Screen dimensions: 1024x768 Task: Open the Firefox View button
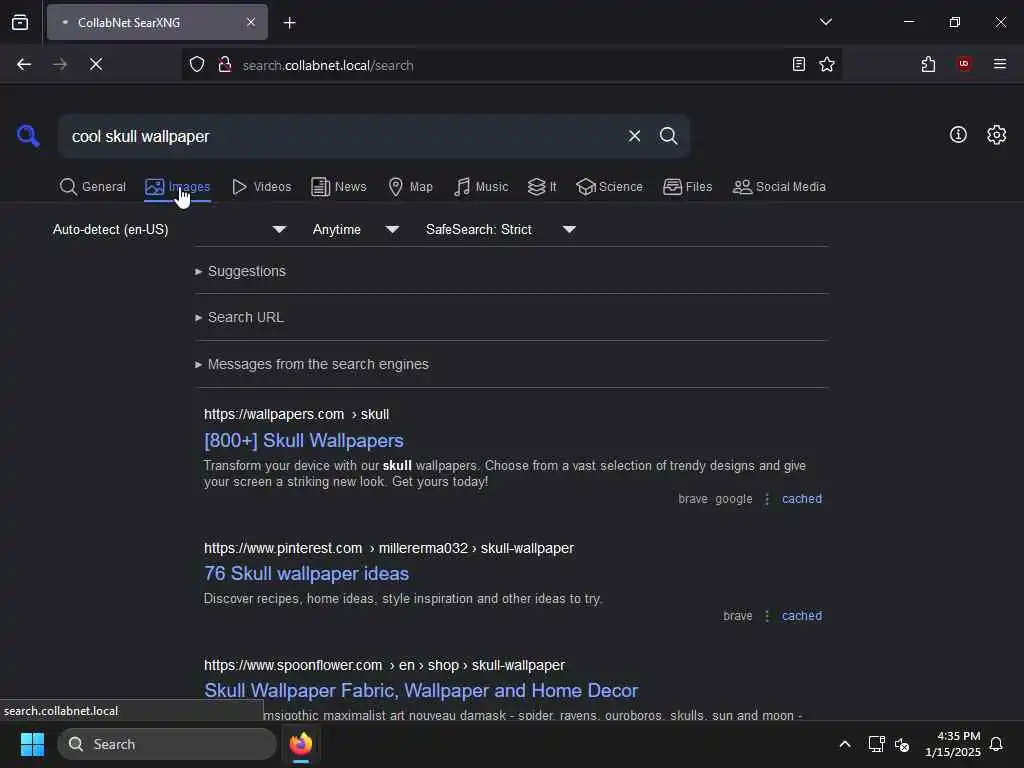pyautogui.click(x=20, y=22)
